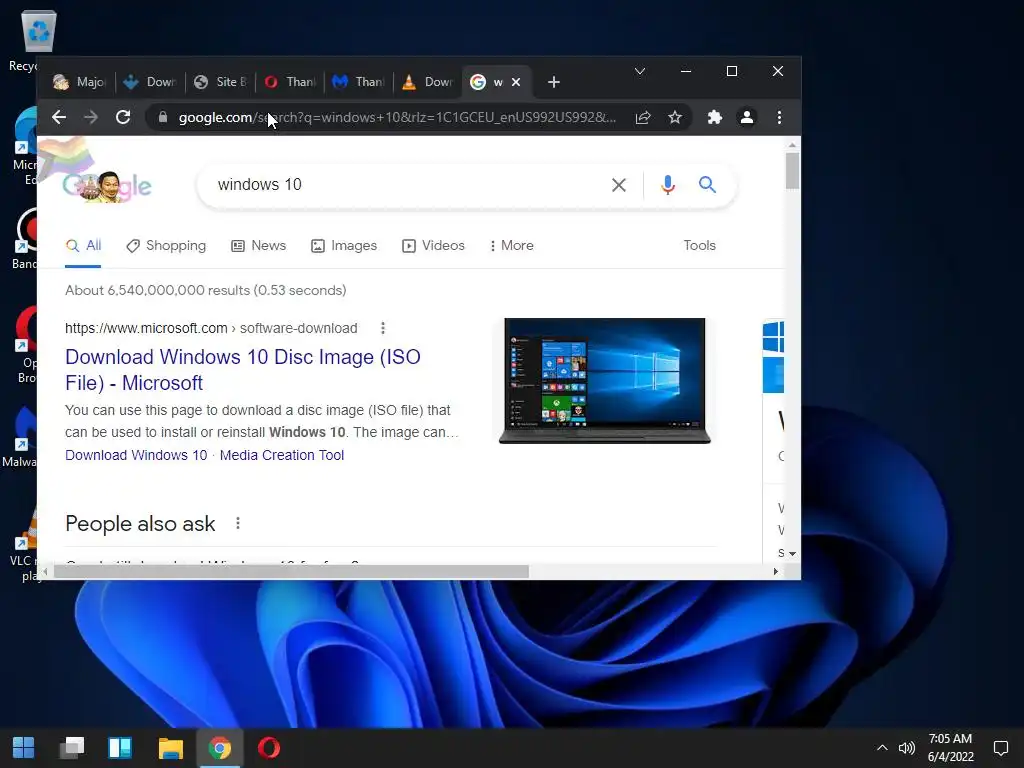This screenshot has width=1024, height=768.
Task: Select the All results tab
Action: 84,246
